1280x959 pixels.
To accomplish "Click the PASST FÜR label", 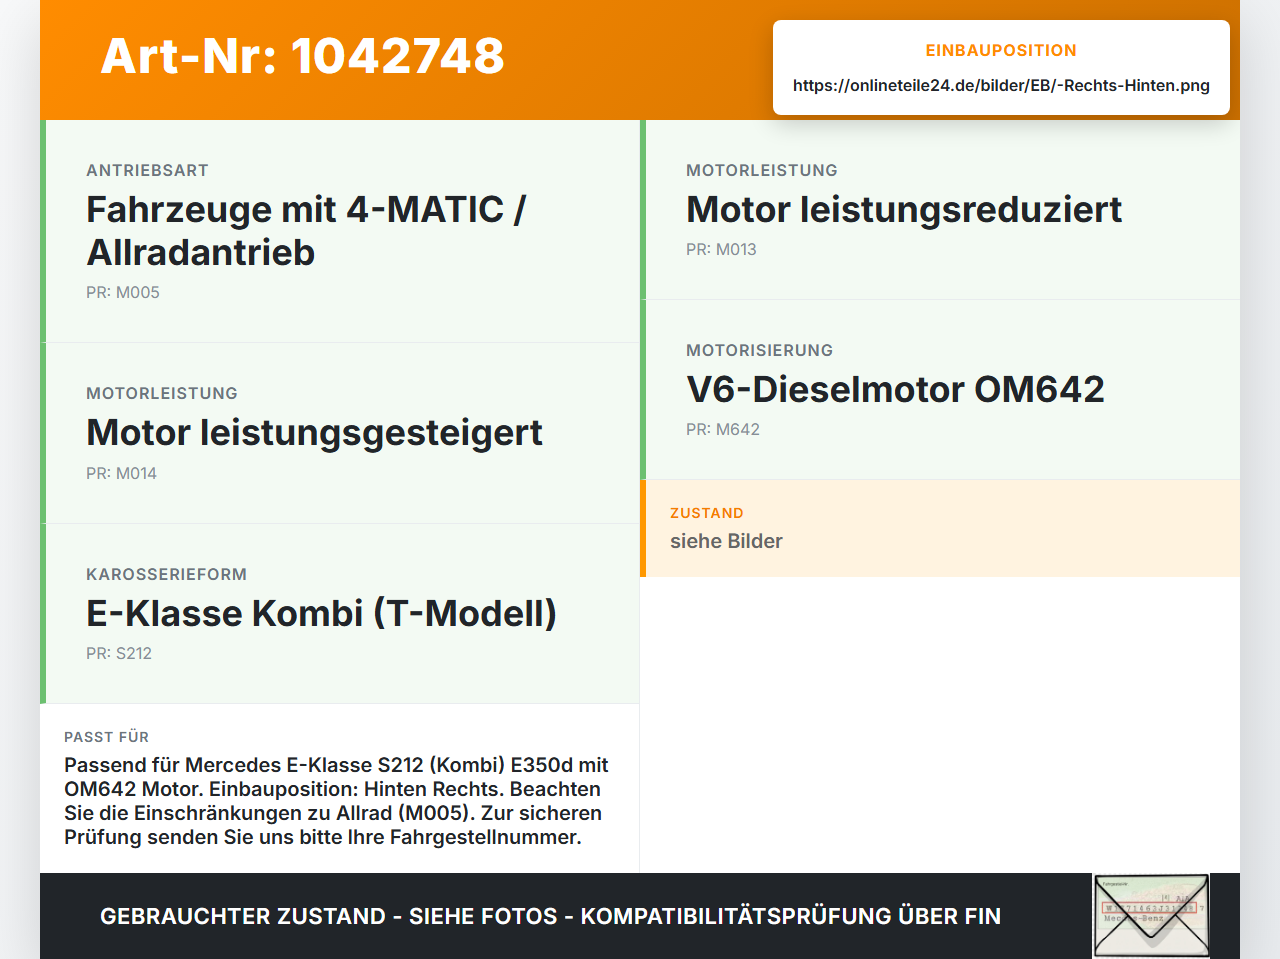I will point(106,737).
